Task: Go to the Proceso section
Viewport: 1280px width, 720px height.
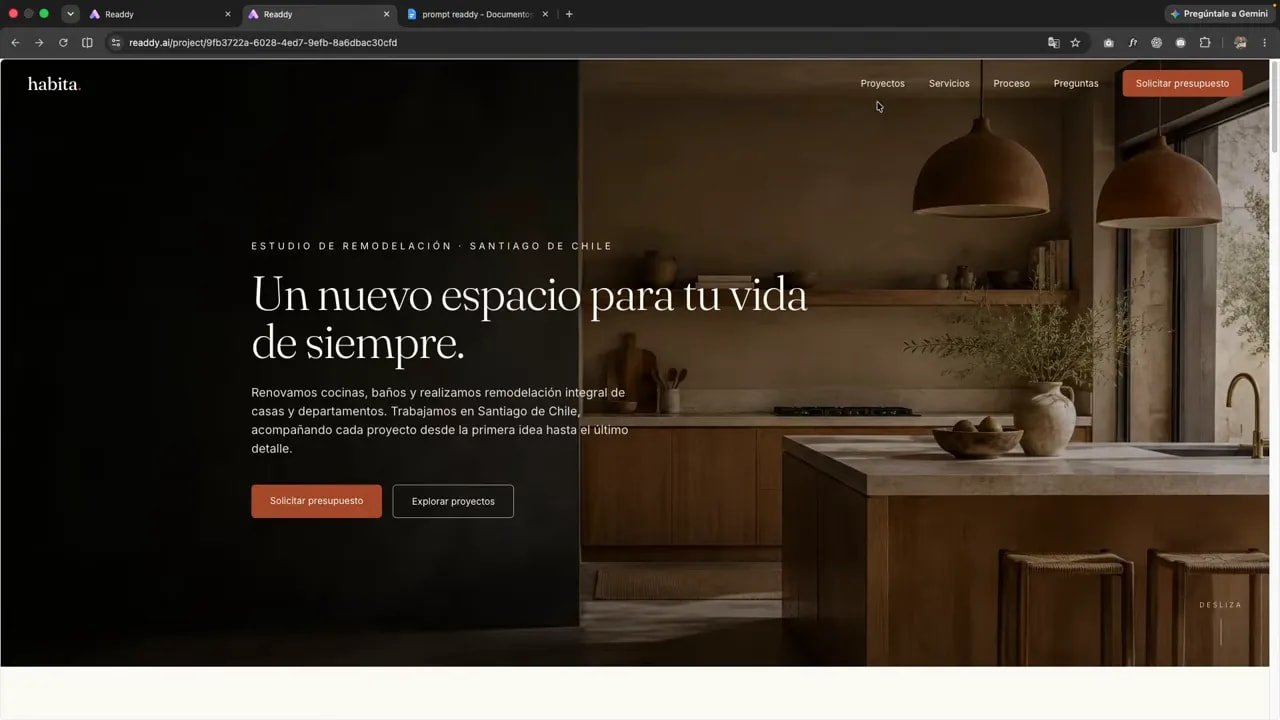Action: click(x=1011, y=83)
